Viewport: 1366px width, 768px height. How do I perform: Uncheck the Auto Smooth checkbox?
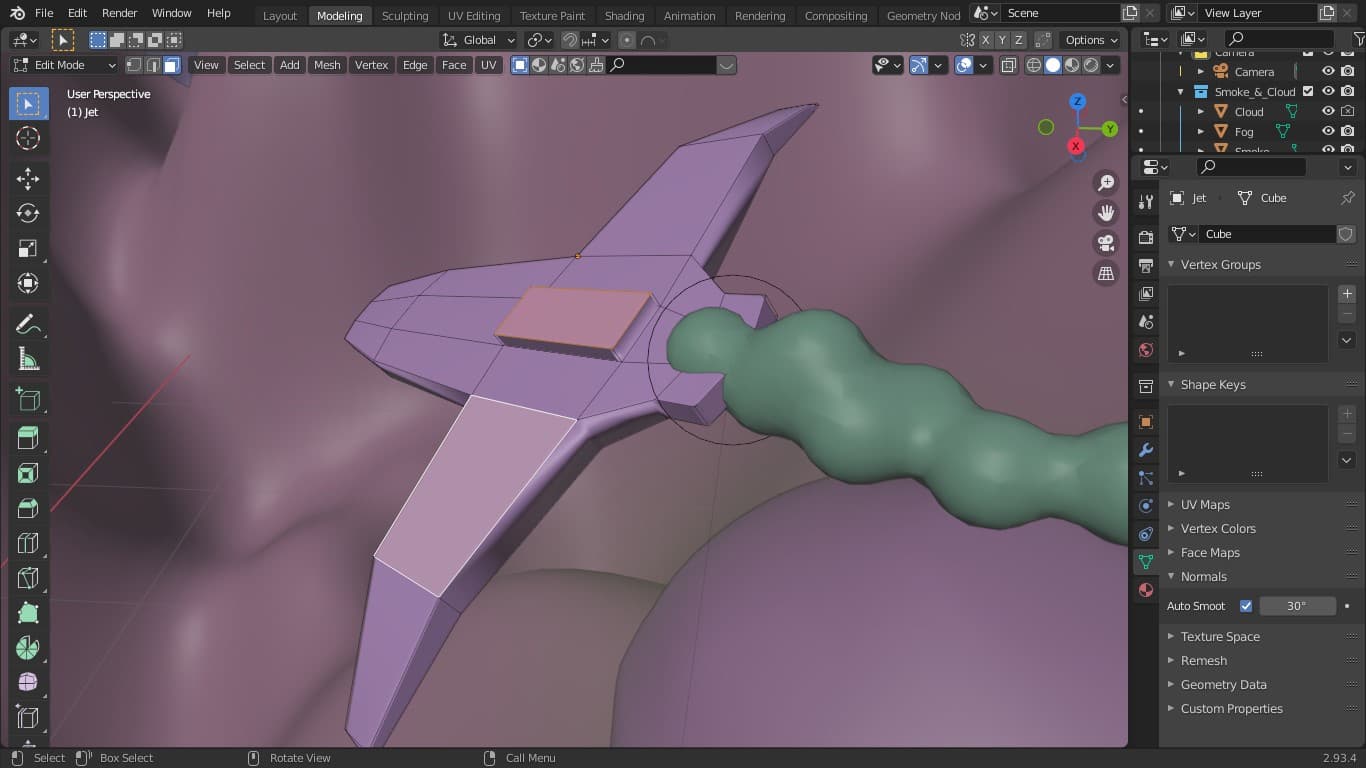coord(1246,606)
